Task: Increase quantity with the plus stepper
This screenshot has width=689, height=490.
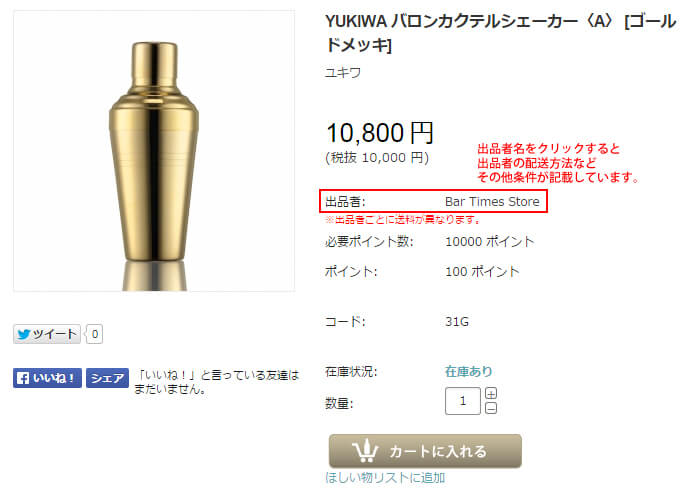Action: (491, 393)
